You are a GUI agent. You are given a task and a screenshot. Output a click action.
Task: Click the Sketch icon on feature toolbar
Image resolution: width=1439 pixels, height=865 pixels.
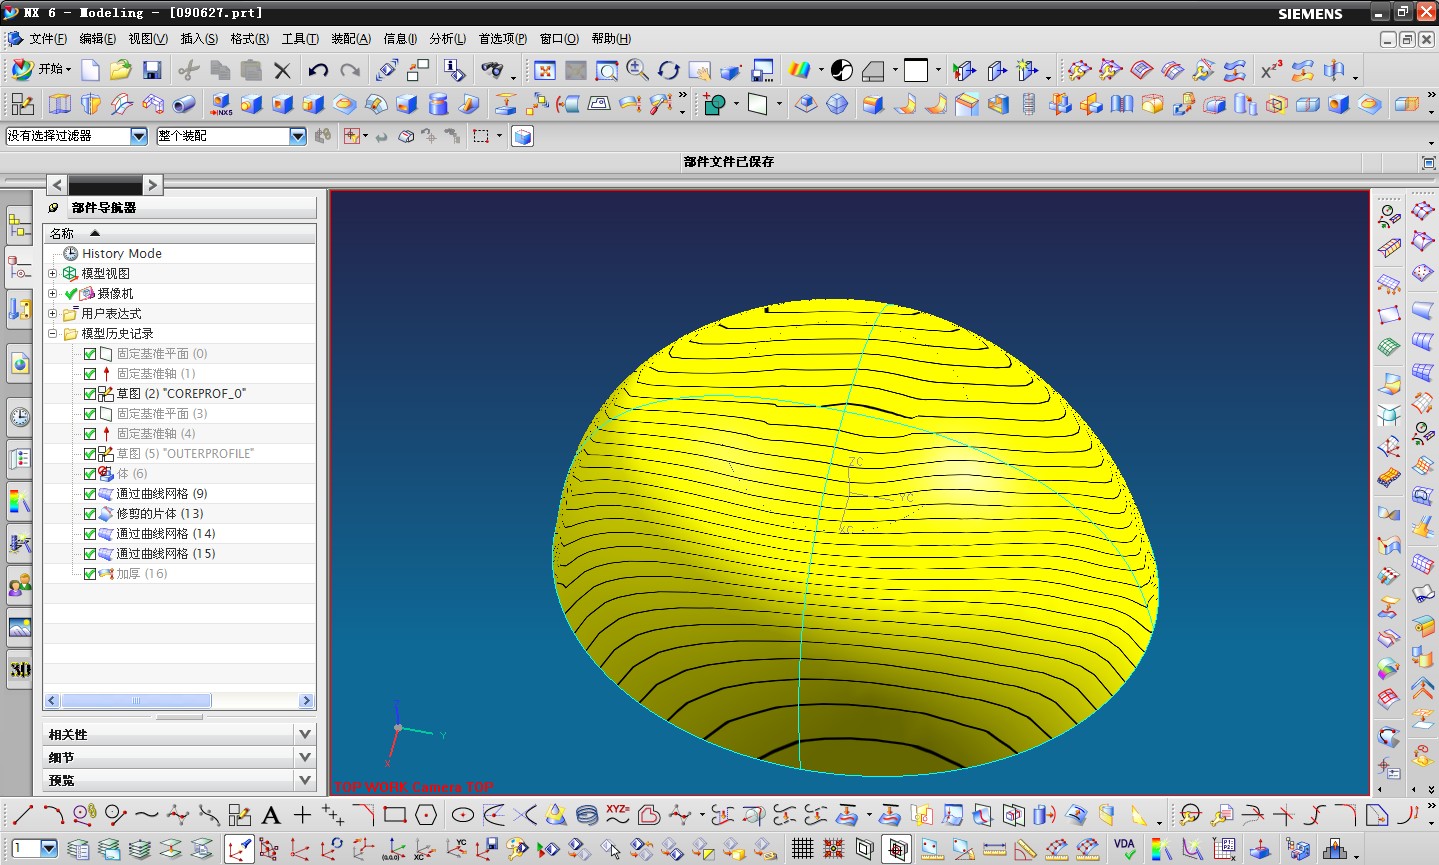tap(22, 104)
